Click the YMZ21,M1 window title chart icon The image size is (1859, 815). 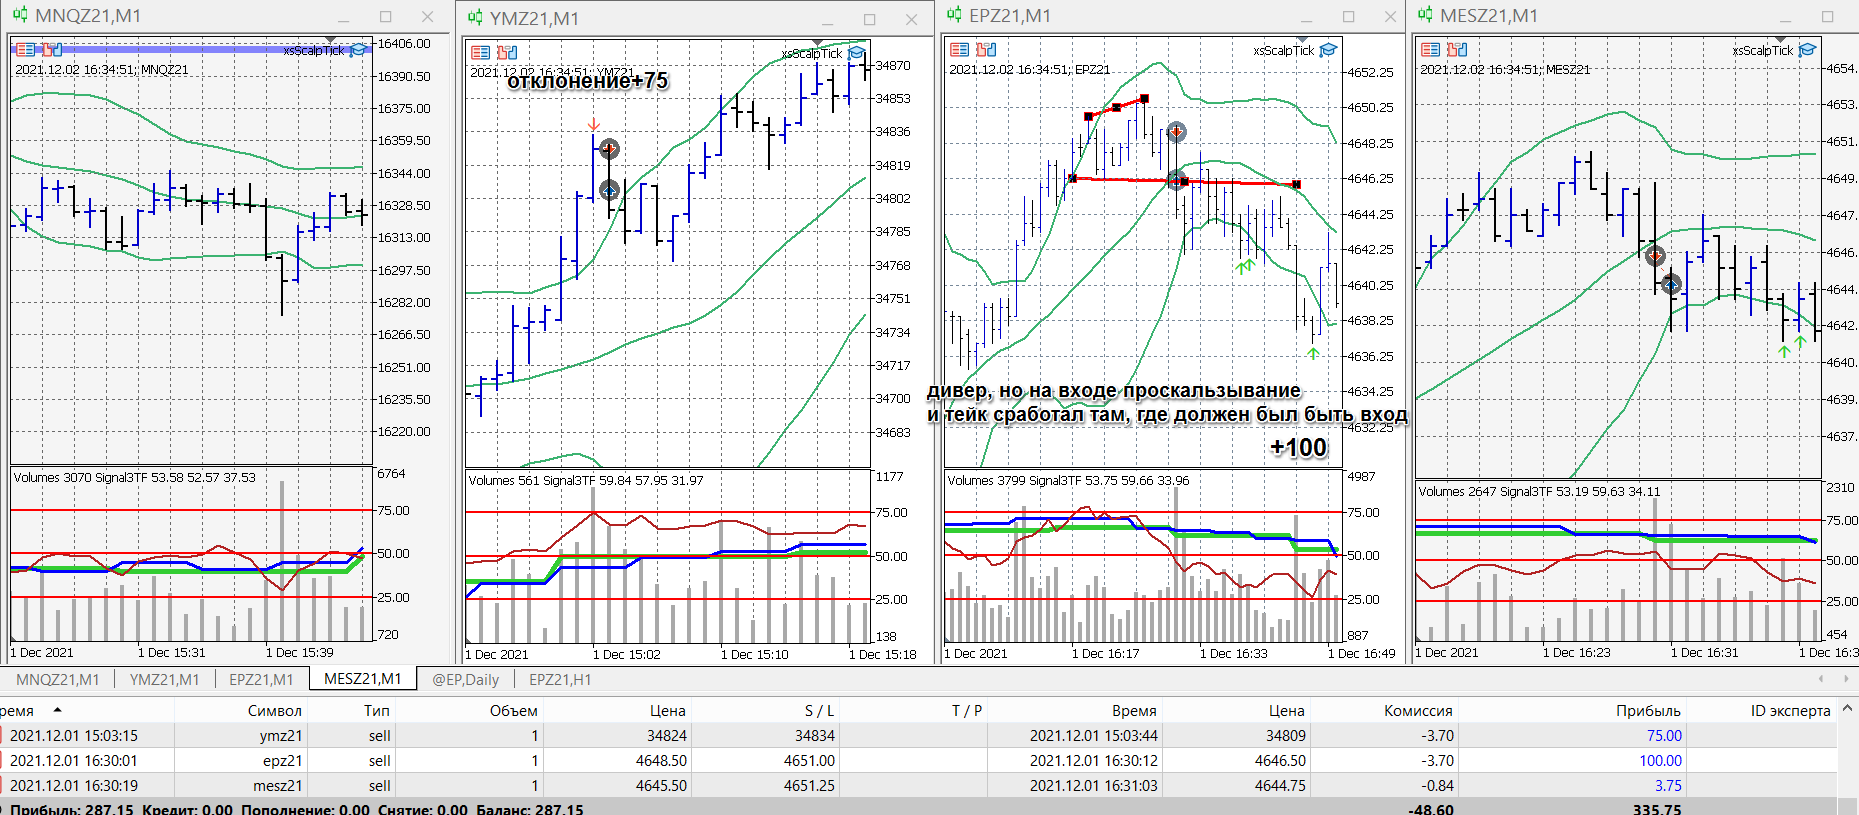coord(474,18)
